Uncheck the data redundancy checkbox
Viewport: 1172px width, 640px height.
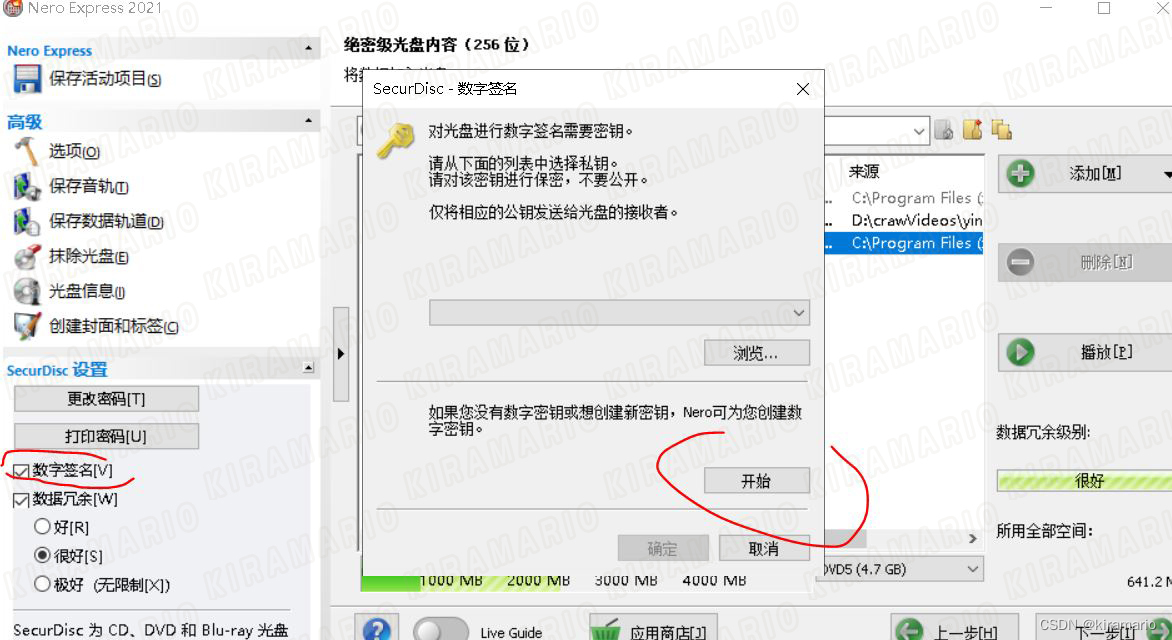coord(21,499)
